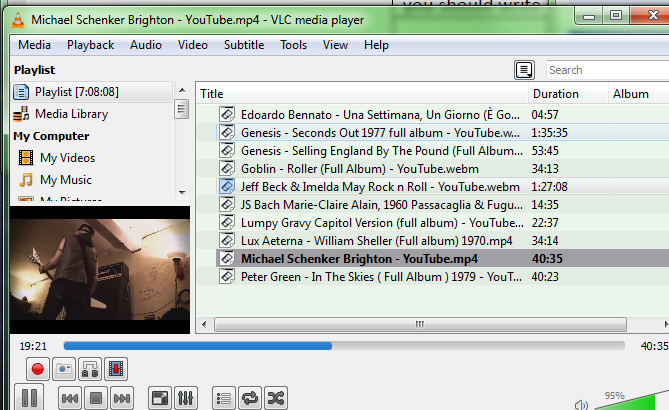669x410 pixels.
Task: Click the horizontal playlist scrollbar thumb
Action: [x=420, y=325]
